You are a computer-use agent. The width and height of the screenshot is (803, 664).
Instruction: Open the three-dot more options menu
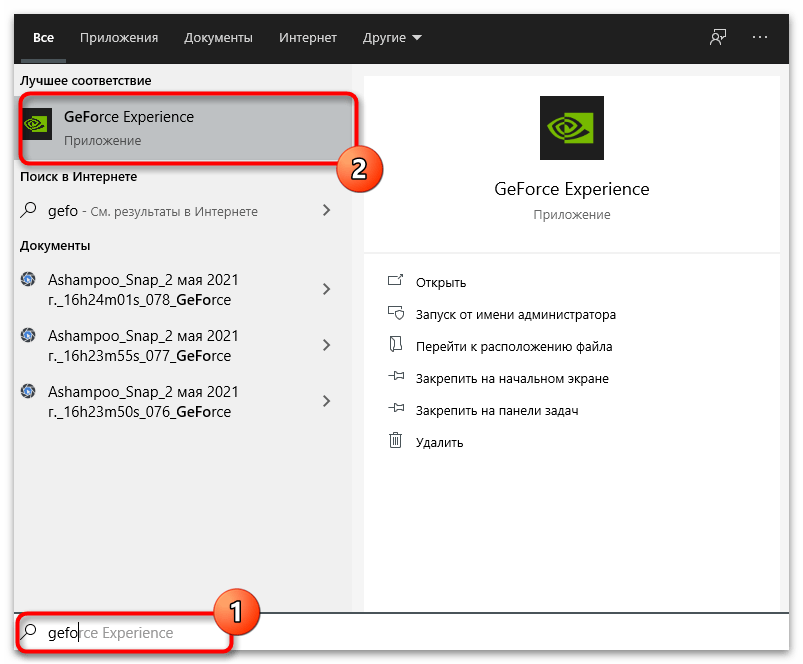(x=760, y=38)
